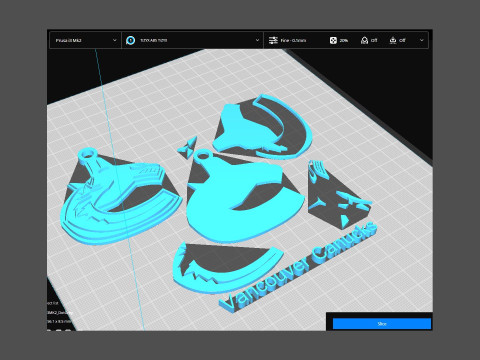Viewport: 480px width, 360px height.
Task: Open the Fine print profile setting
Action: coord(293,40)
